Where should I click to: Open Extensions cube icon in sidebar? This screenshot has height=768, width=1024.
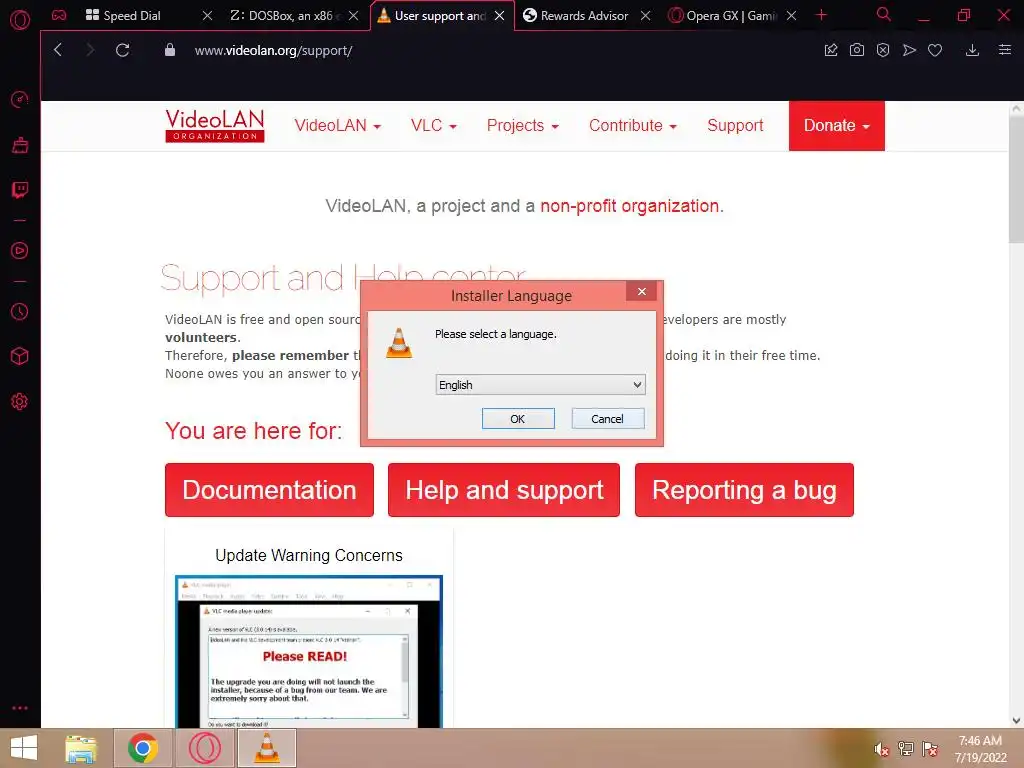20,356
